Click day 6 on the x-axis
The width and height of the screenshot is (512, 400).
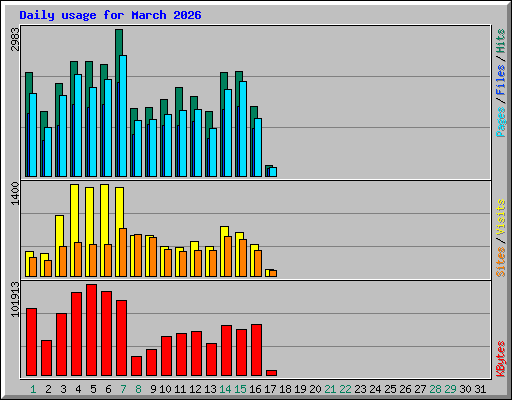point(108,389)
